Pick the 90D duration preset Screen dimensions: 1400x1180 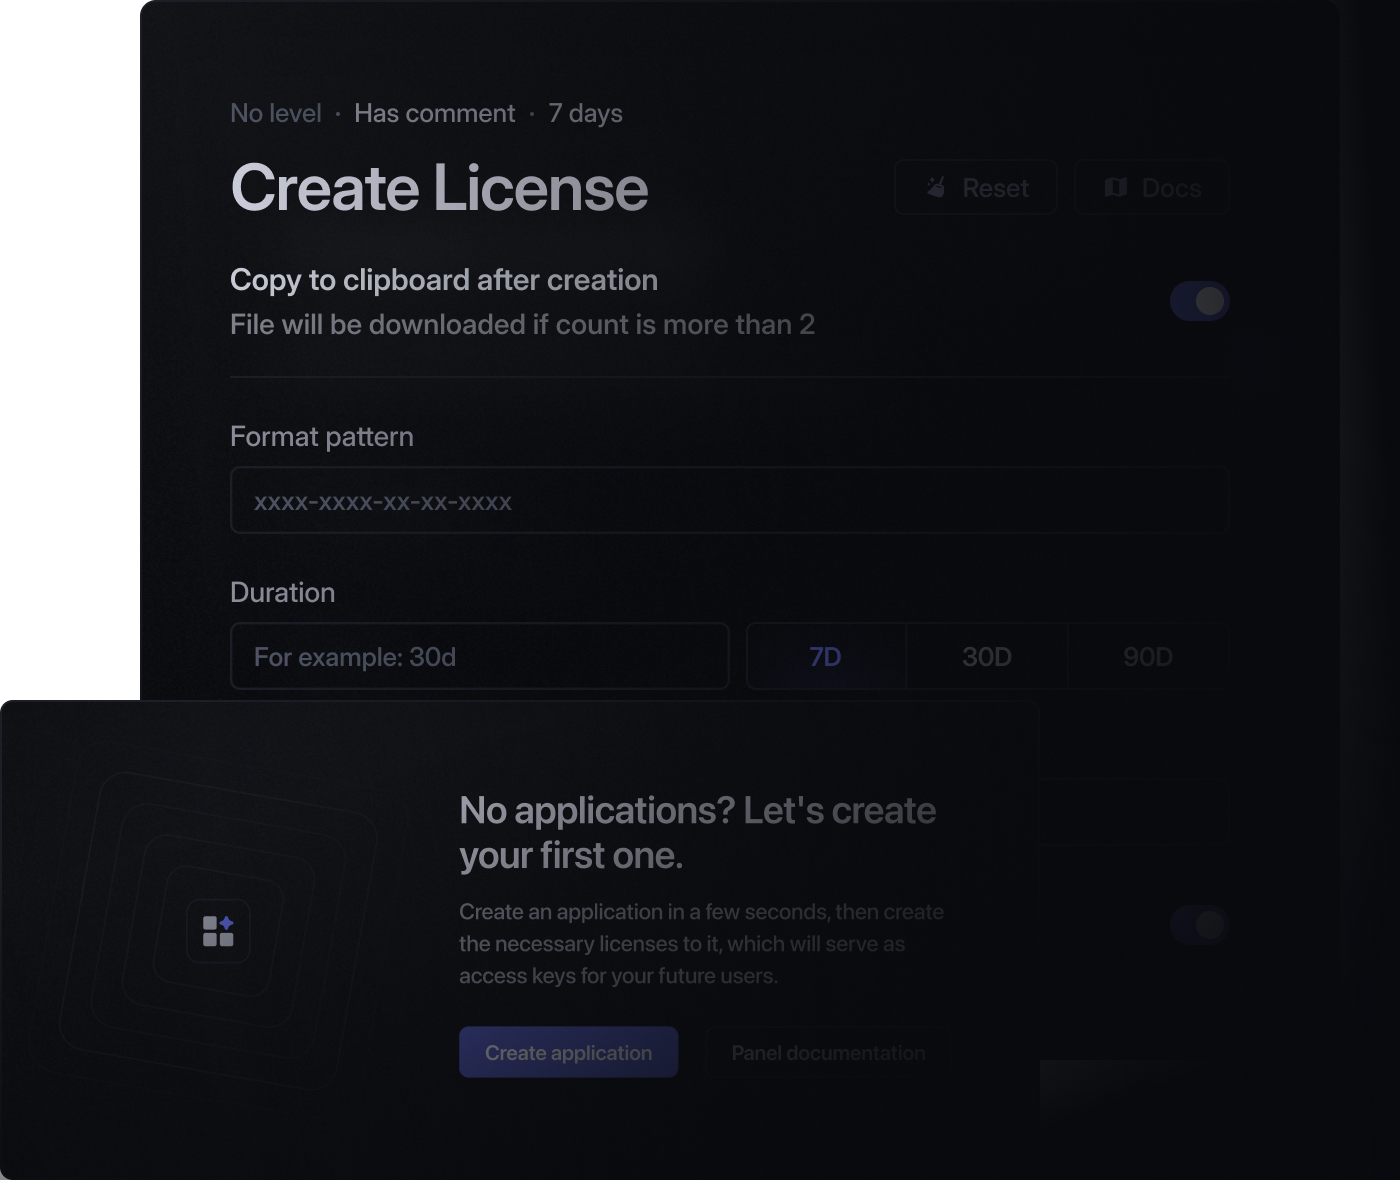1147,657
